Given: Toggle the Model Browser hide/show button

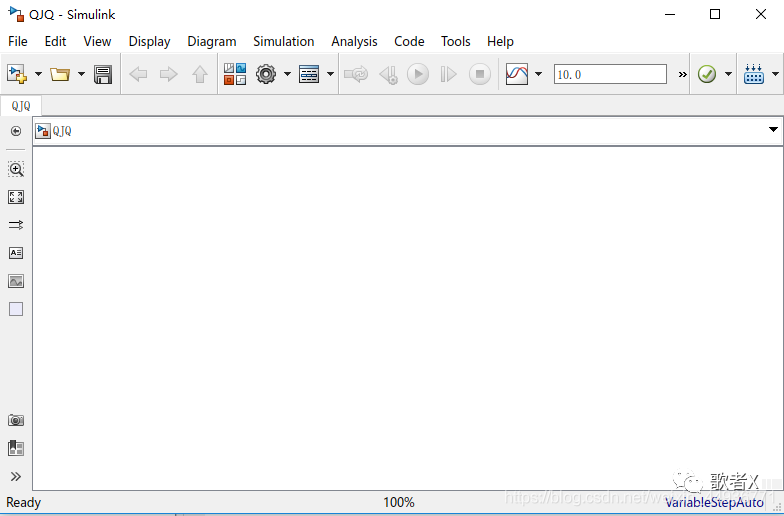Looking at the screenshot, I should click(16, 131).
